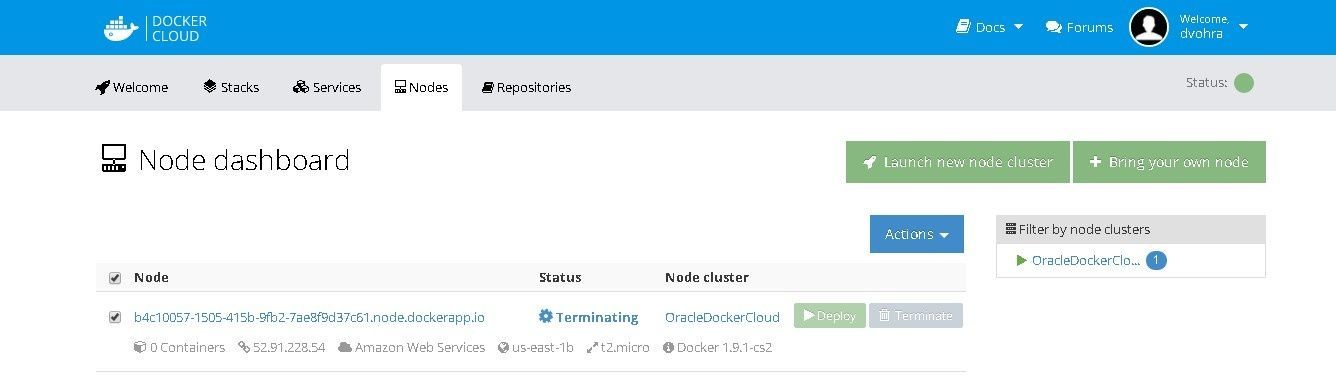This screenshot has width=1336, height=380.
Task: Open the dvohra user account dropdown arrow
Action: coord(1243,27)
